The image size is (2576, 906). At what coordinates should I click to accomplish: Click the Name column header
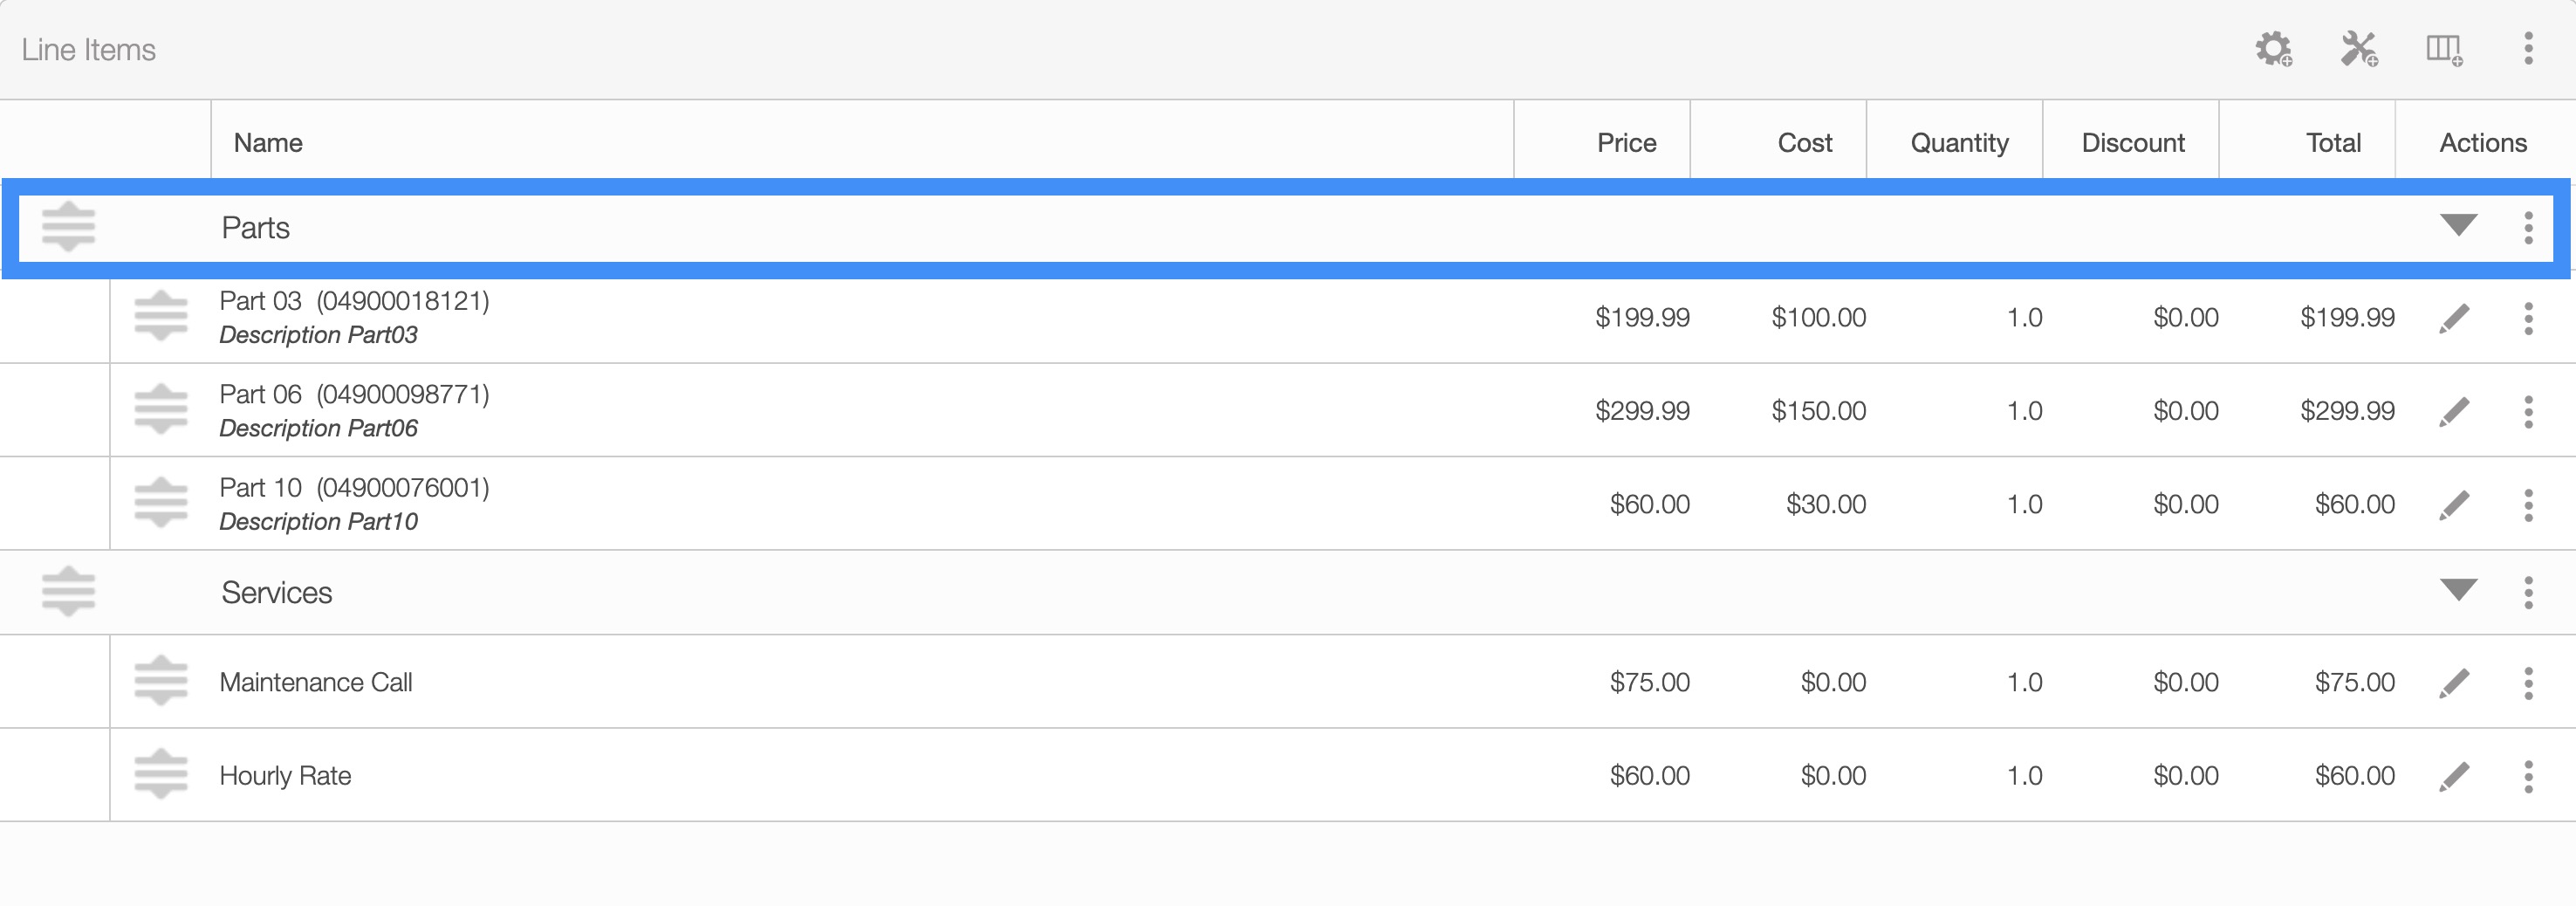tap(268, 143)
